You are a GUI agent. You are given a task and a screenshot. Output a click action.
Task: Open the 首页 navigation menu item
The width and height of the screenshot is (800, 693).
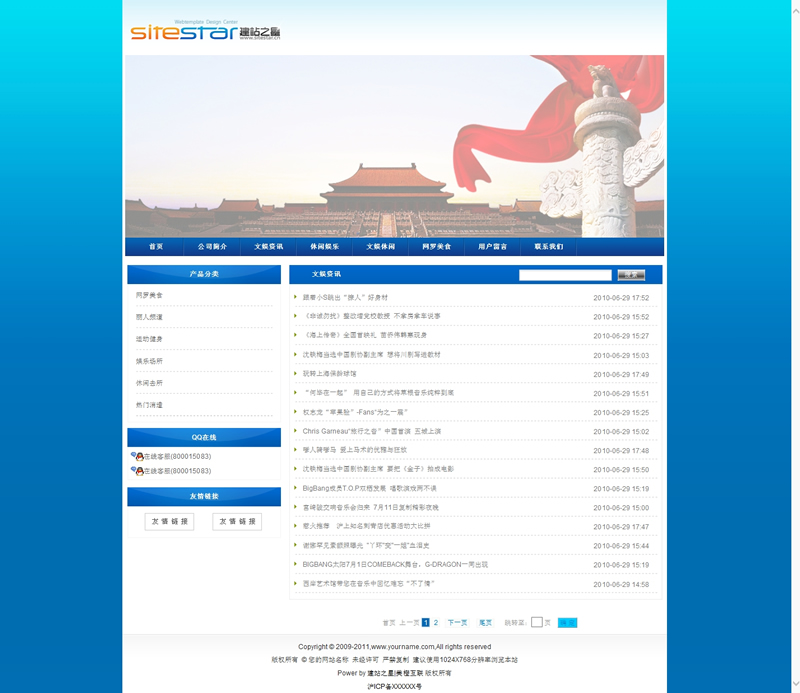(155, 246)
